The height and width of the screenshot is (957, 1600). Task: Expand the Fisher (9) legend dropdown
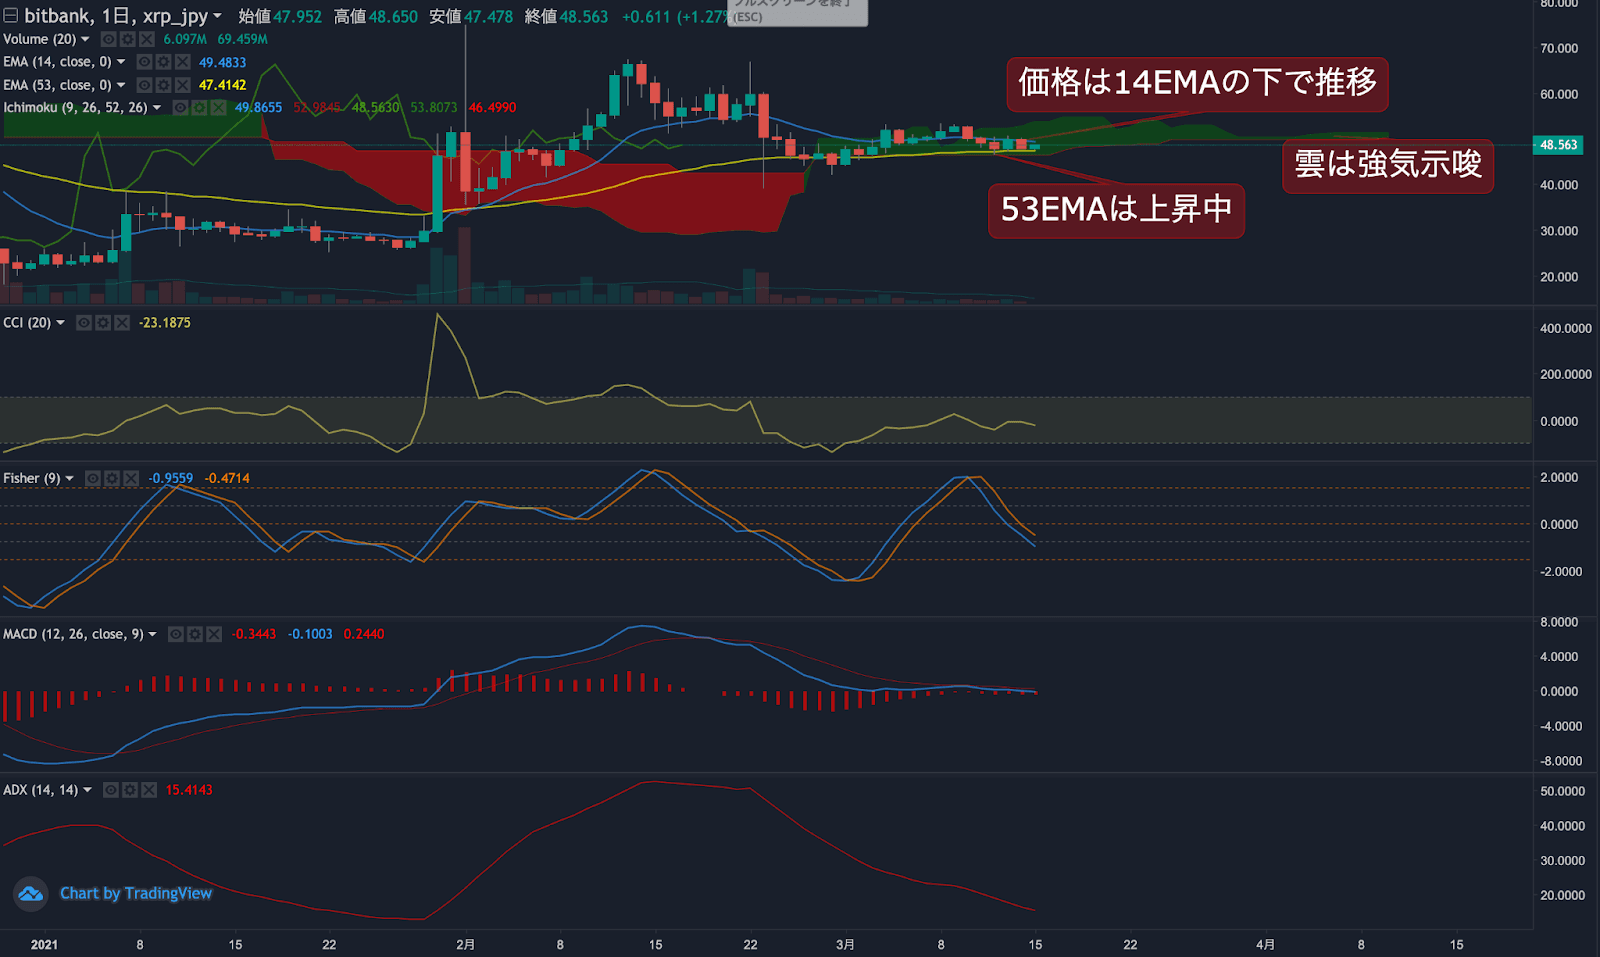[69, 479]
